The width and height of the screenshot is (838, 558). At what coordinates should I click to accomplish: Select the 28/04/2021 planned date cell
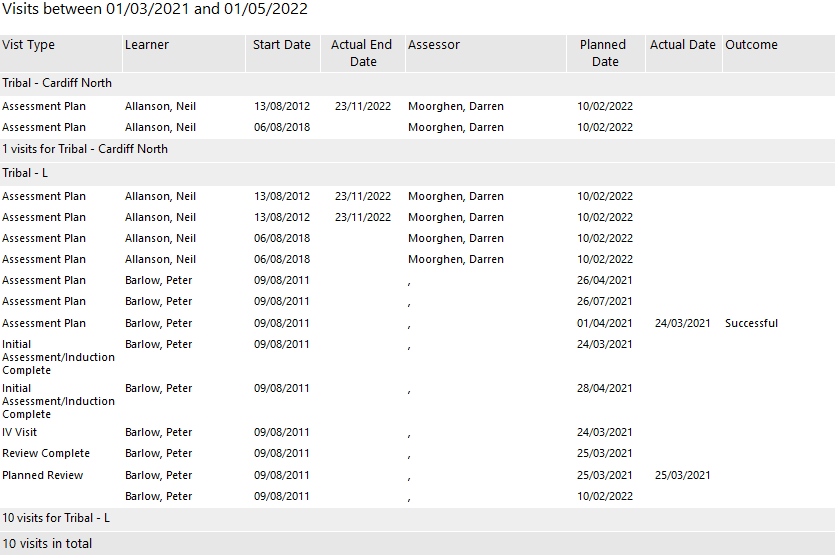click(x=605, y=388)
